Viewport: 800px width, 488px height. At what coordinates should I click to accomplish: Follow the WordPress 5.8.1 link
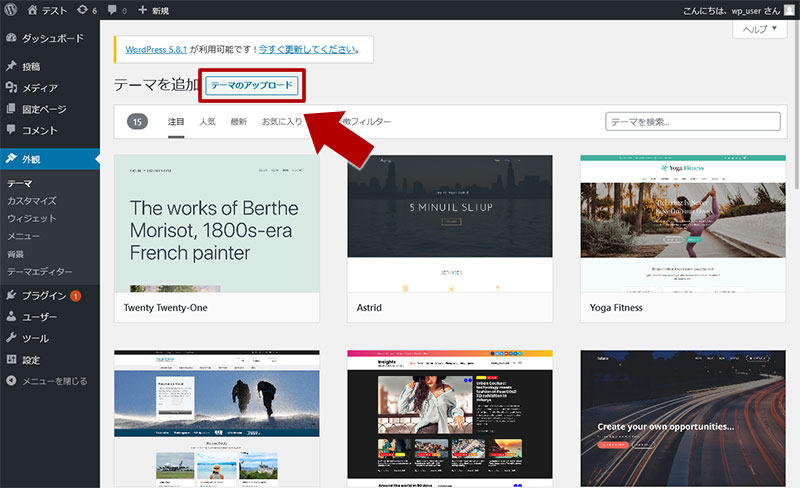[x=156, y=50]
